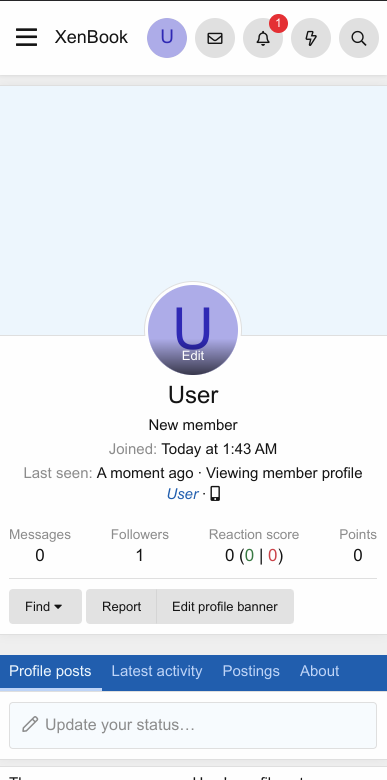The image size is (387, 780).
Task: Switch to the Latest activity tab
Action: 157,671
